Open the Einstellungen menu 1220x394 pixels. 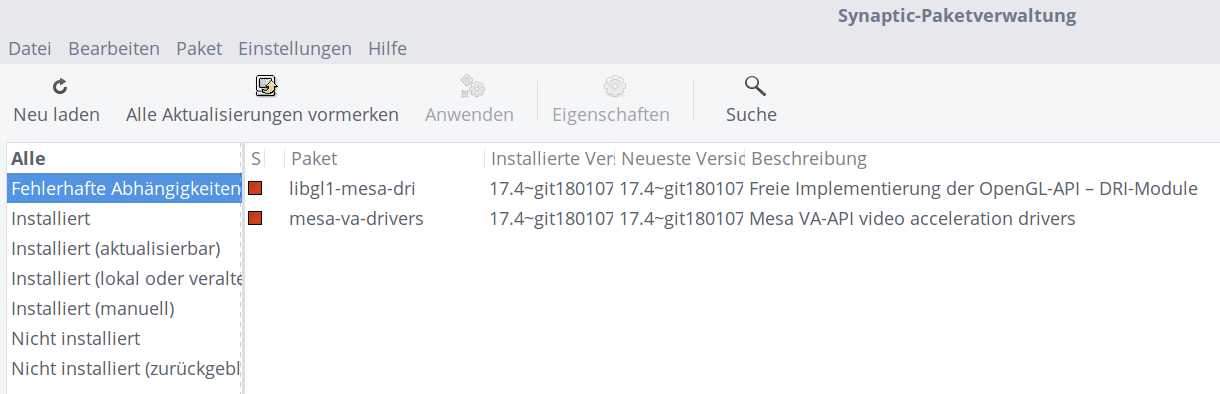295,48
